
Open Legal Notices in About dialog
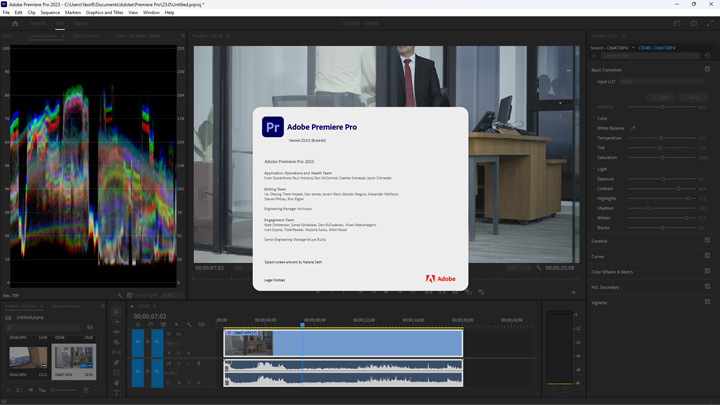coord(275,280)
